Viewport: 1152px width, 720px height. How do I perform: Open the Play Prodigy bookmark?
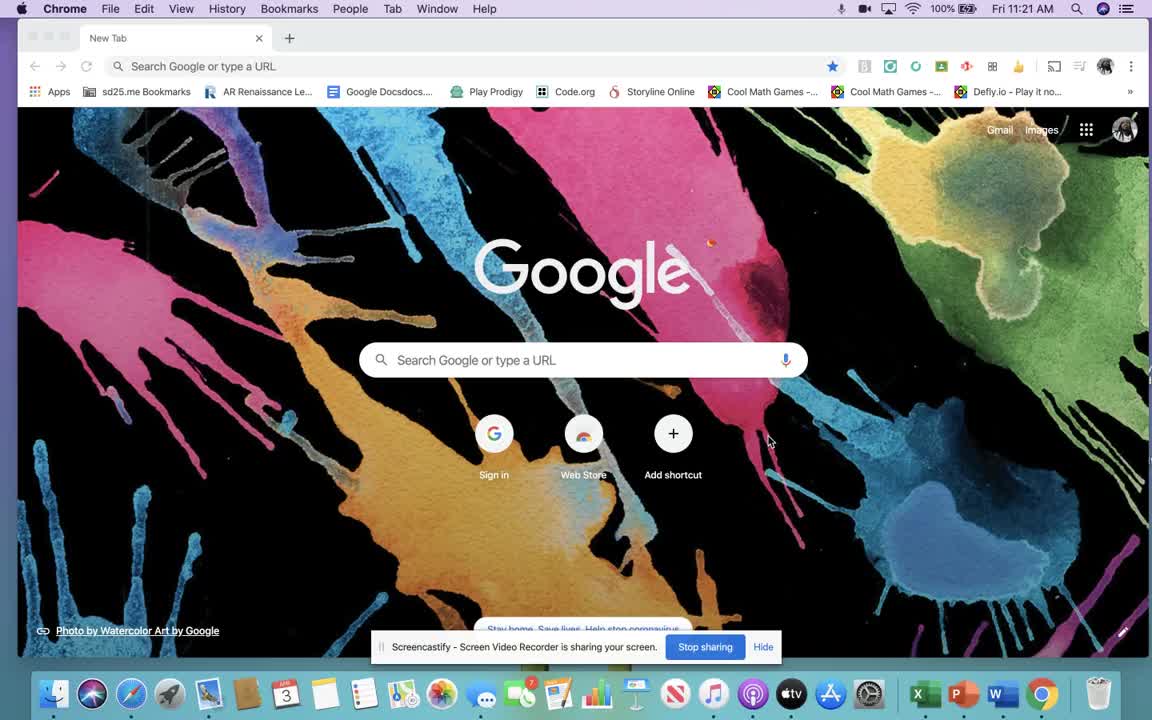click(486, 92)
